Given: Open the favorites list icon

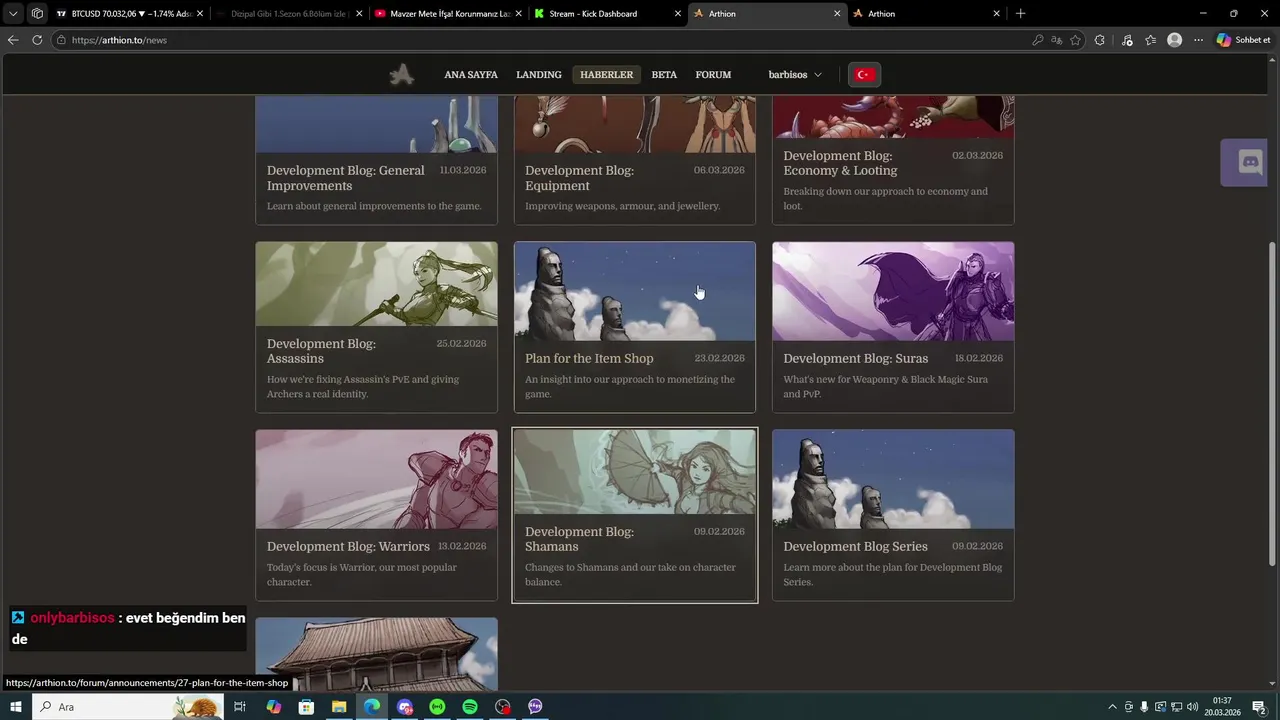Looking at the screenshot, I should point(1151,40).
